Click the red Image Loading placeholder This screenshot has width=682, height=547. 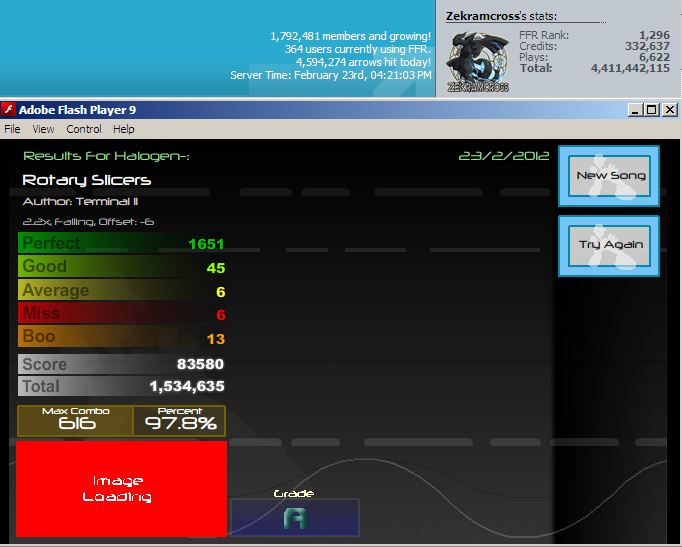click(121, 489)
